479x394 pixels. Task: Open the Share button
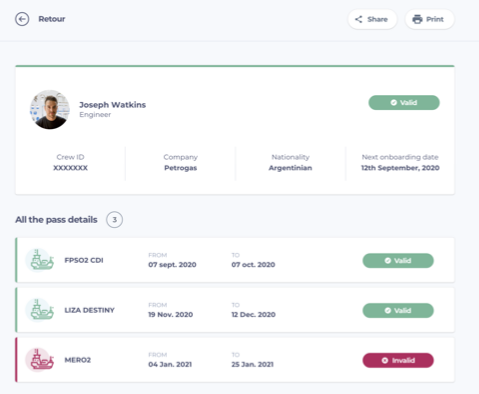[x=372, y=19]
